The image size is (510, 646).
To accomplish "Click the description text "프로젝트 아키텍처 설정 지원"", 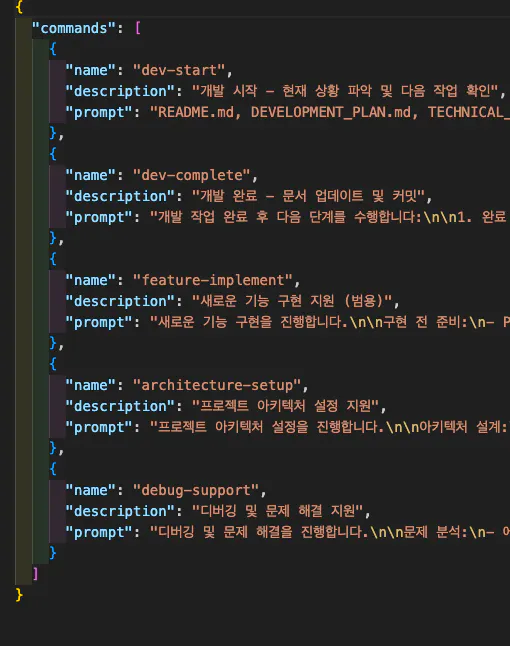I will (285, 406).
